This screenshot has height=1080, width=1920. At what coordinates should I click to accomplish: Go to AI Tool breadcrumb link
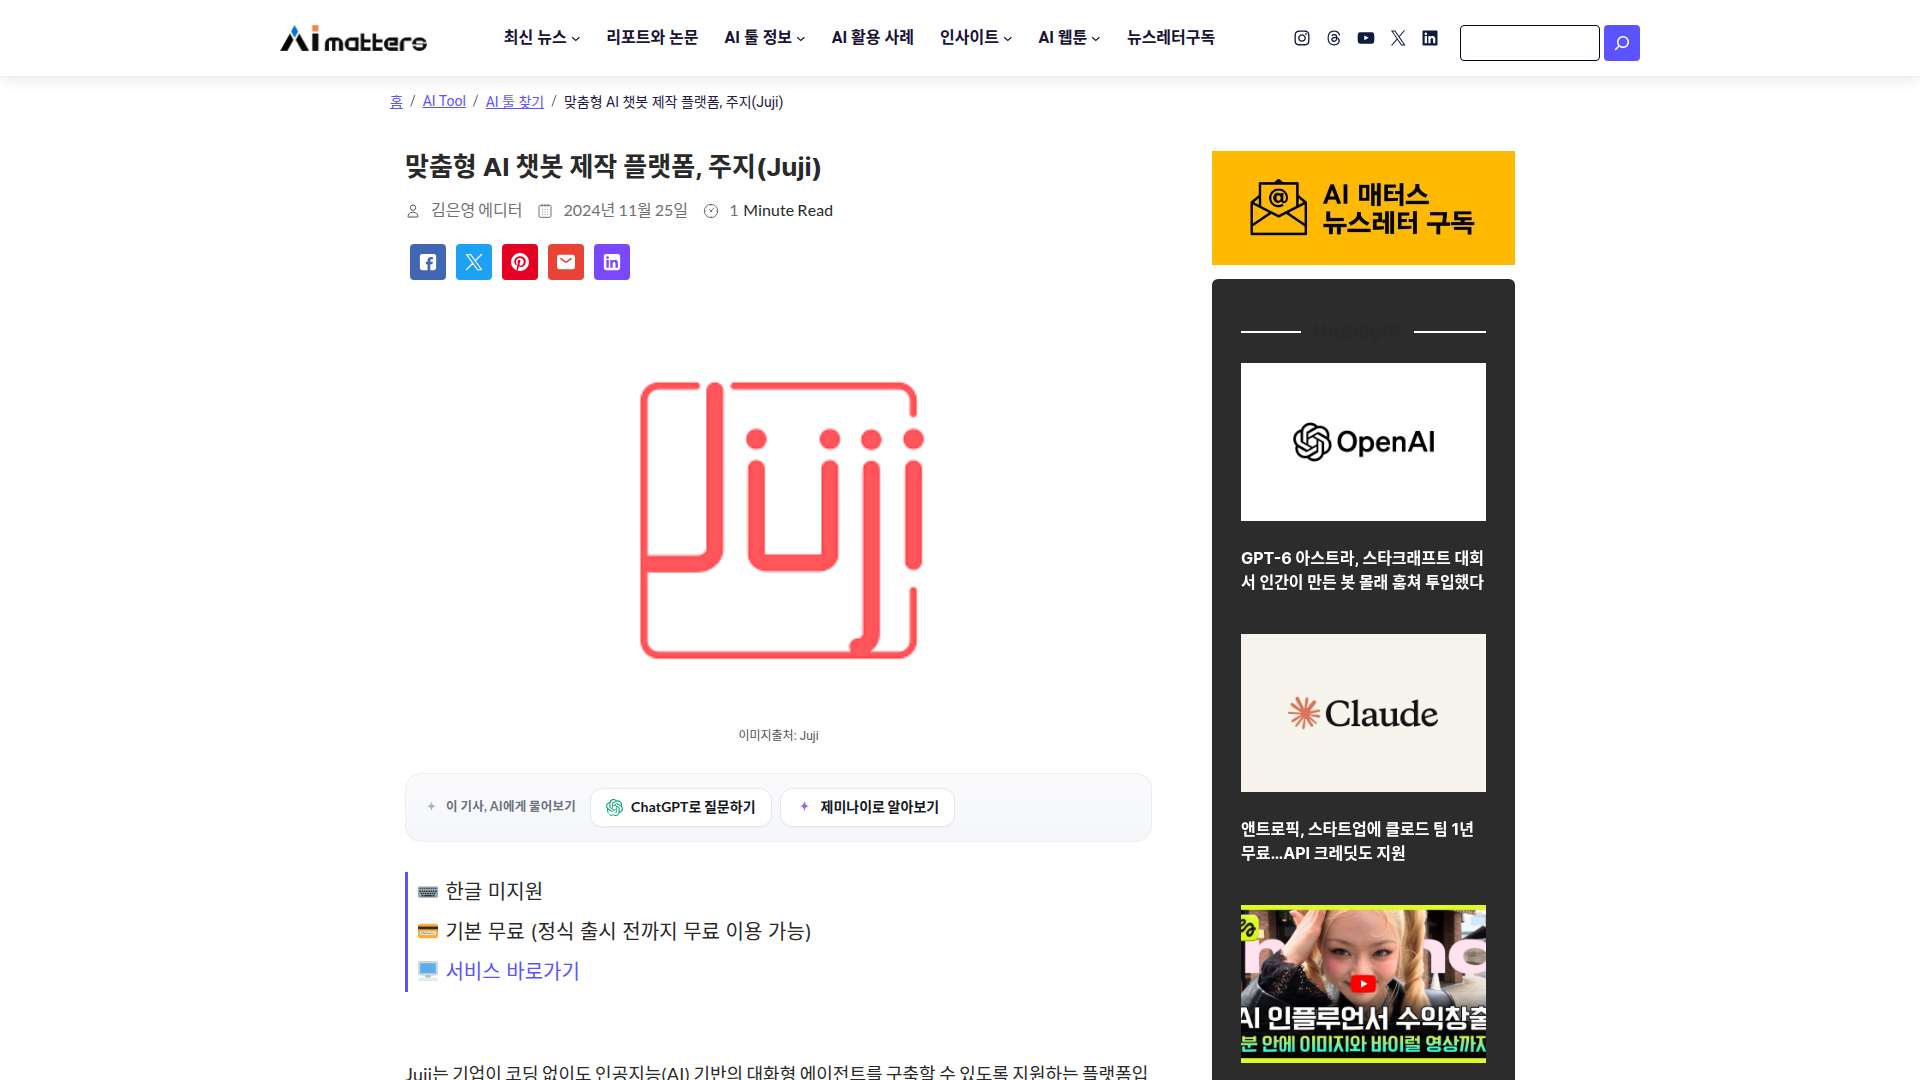point(444,102)
